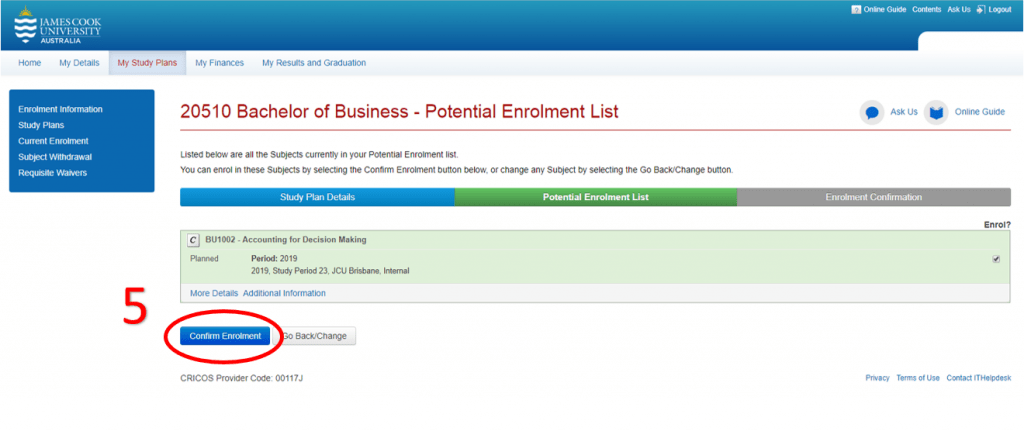
Task: Open the My Details tab
Action: click(79, 63)
